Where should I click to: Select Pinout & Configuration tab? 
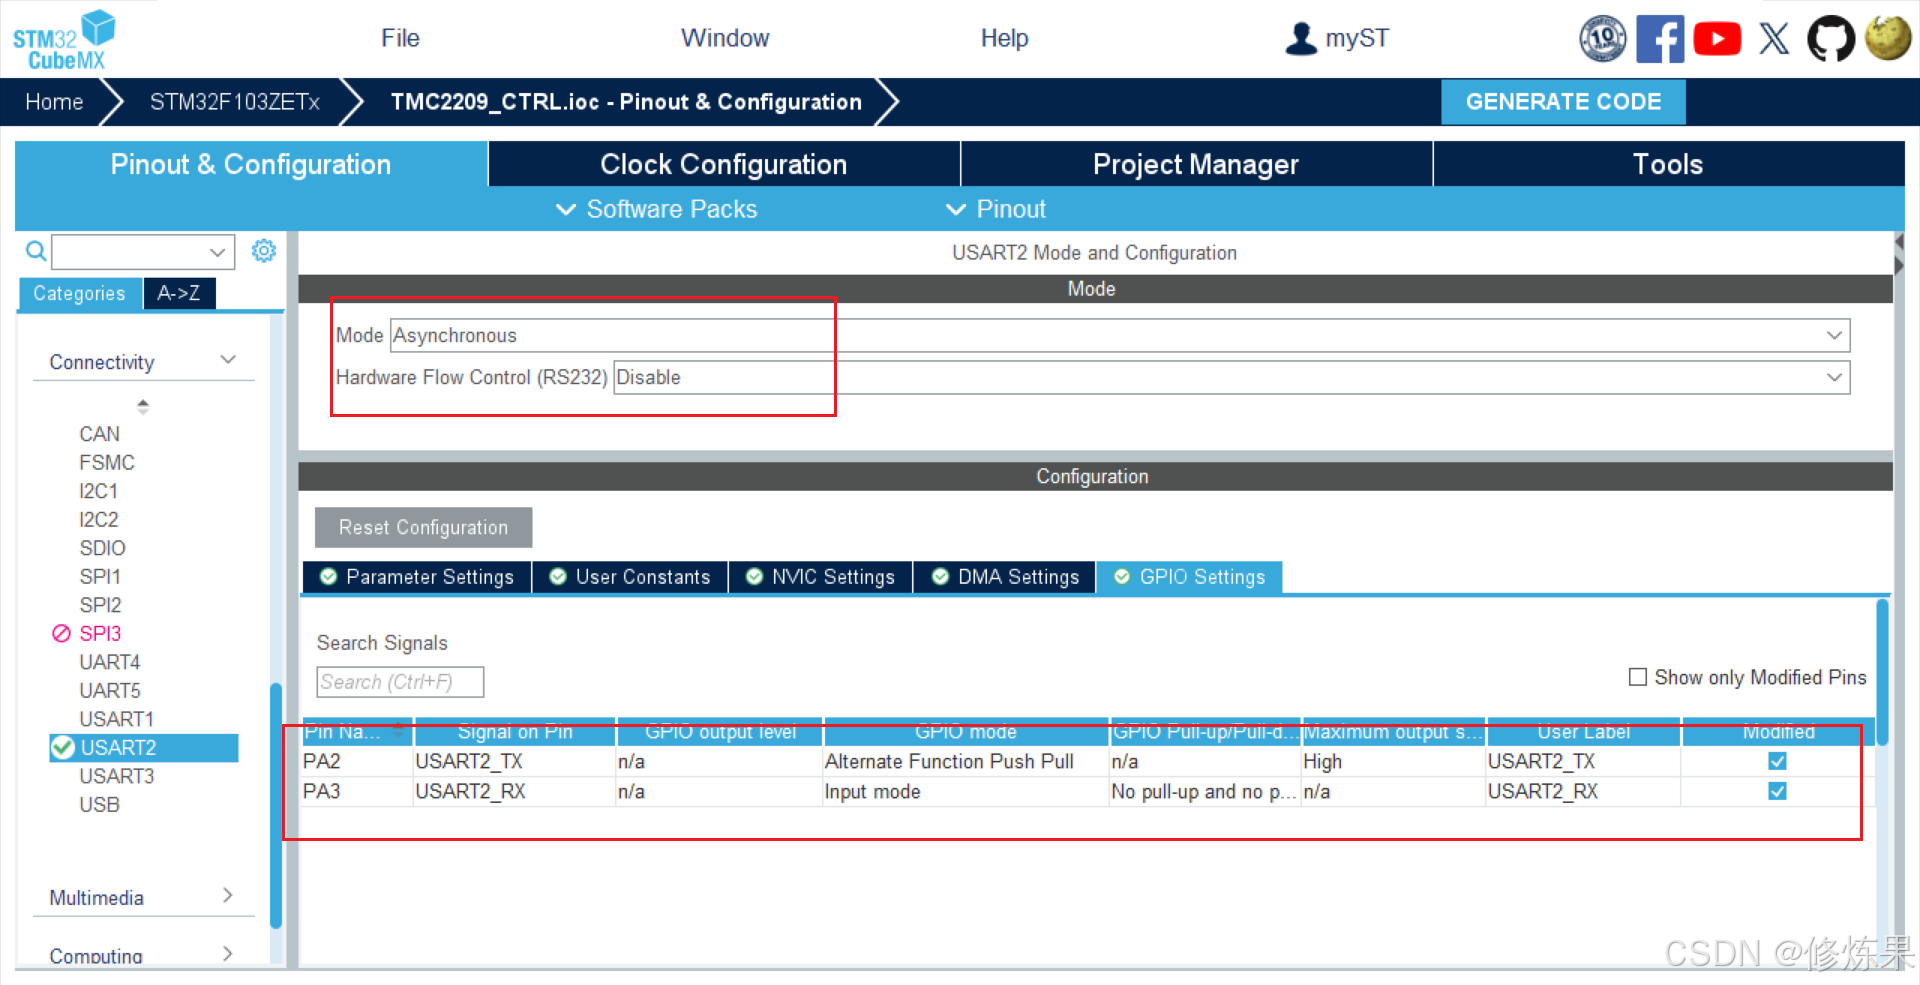tap(251, 164)
